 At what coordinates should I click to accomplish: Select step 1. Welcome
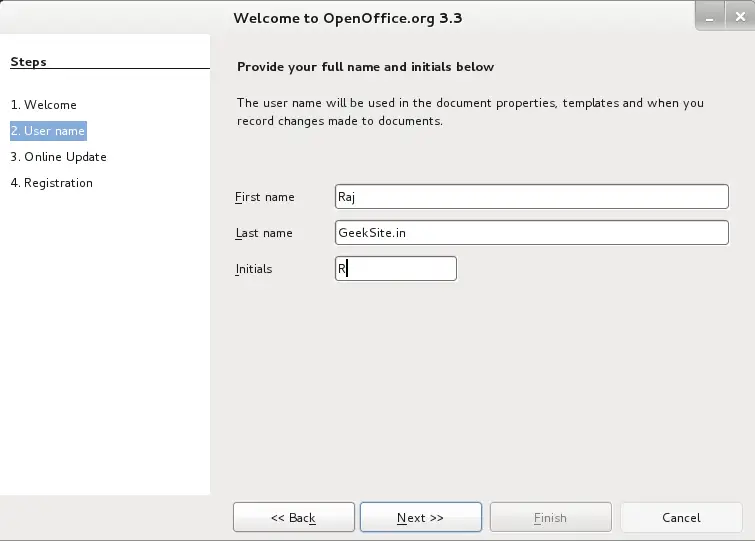point(44,104)
